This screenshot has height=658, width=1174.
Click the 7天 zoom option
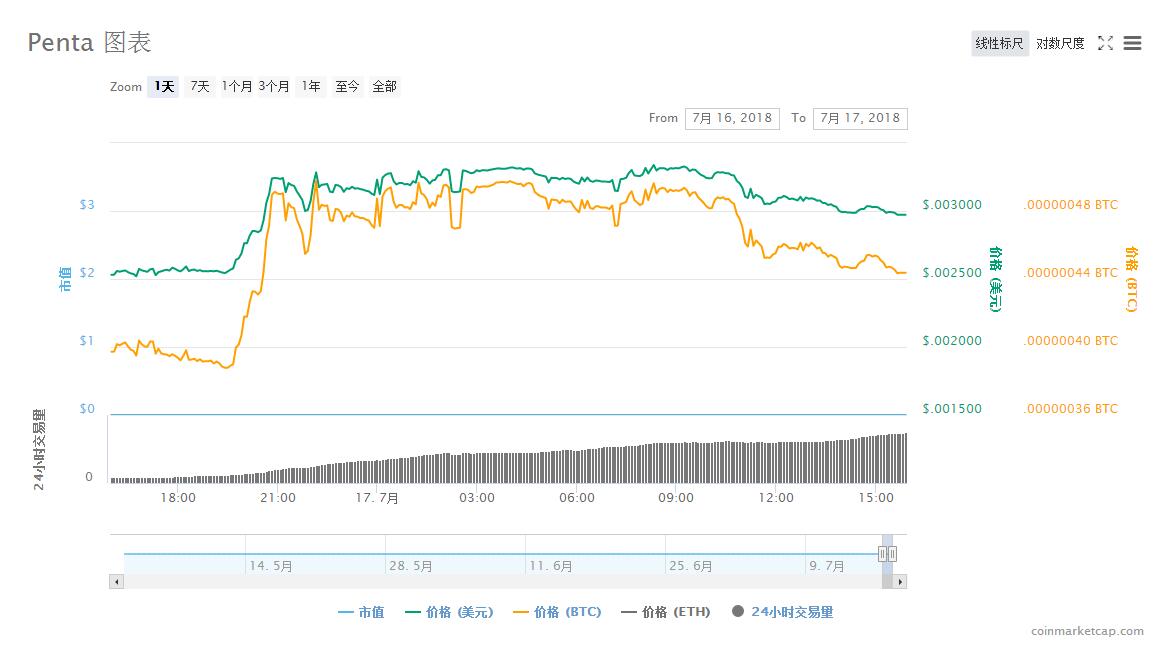197,87
